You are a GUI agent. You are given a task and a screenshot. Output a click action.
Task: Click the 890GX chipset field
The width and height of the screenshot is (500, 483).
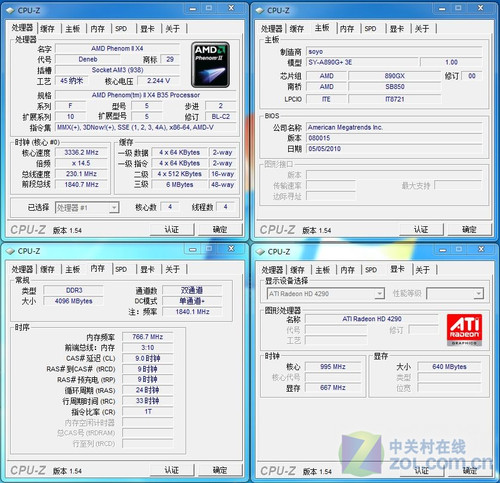click(395, 76)
